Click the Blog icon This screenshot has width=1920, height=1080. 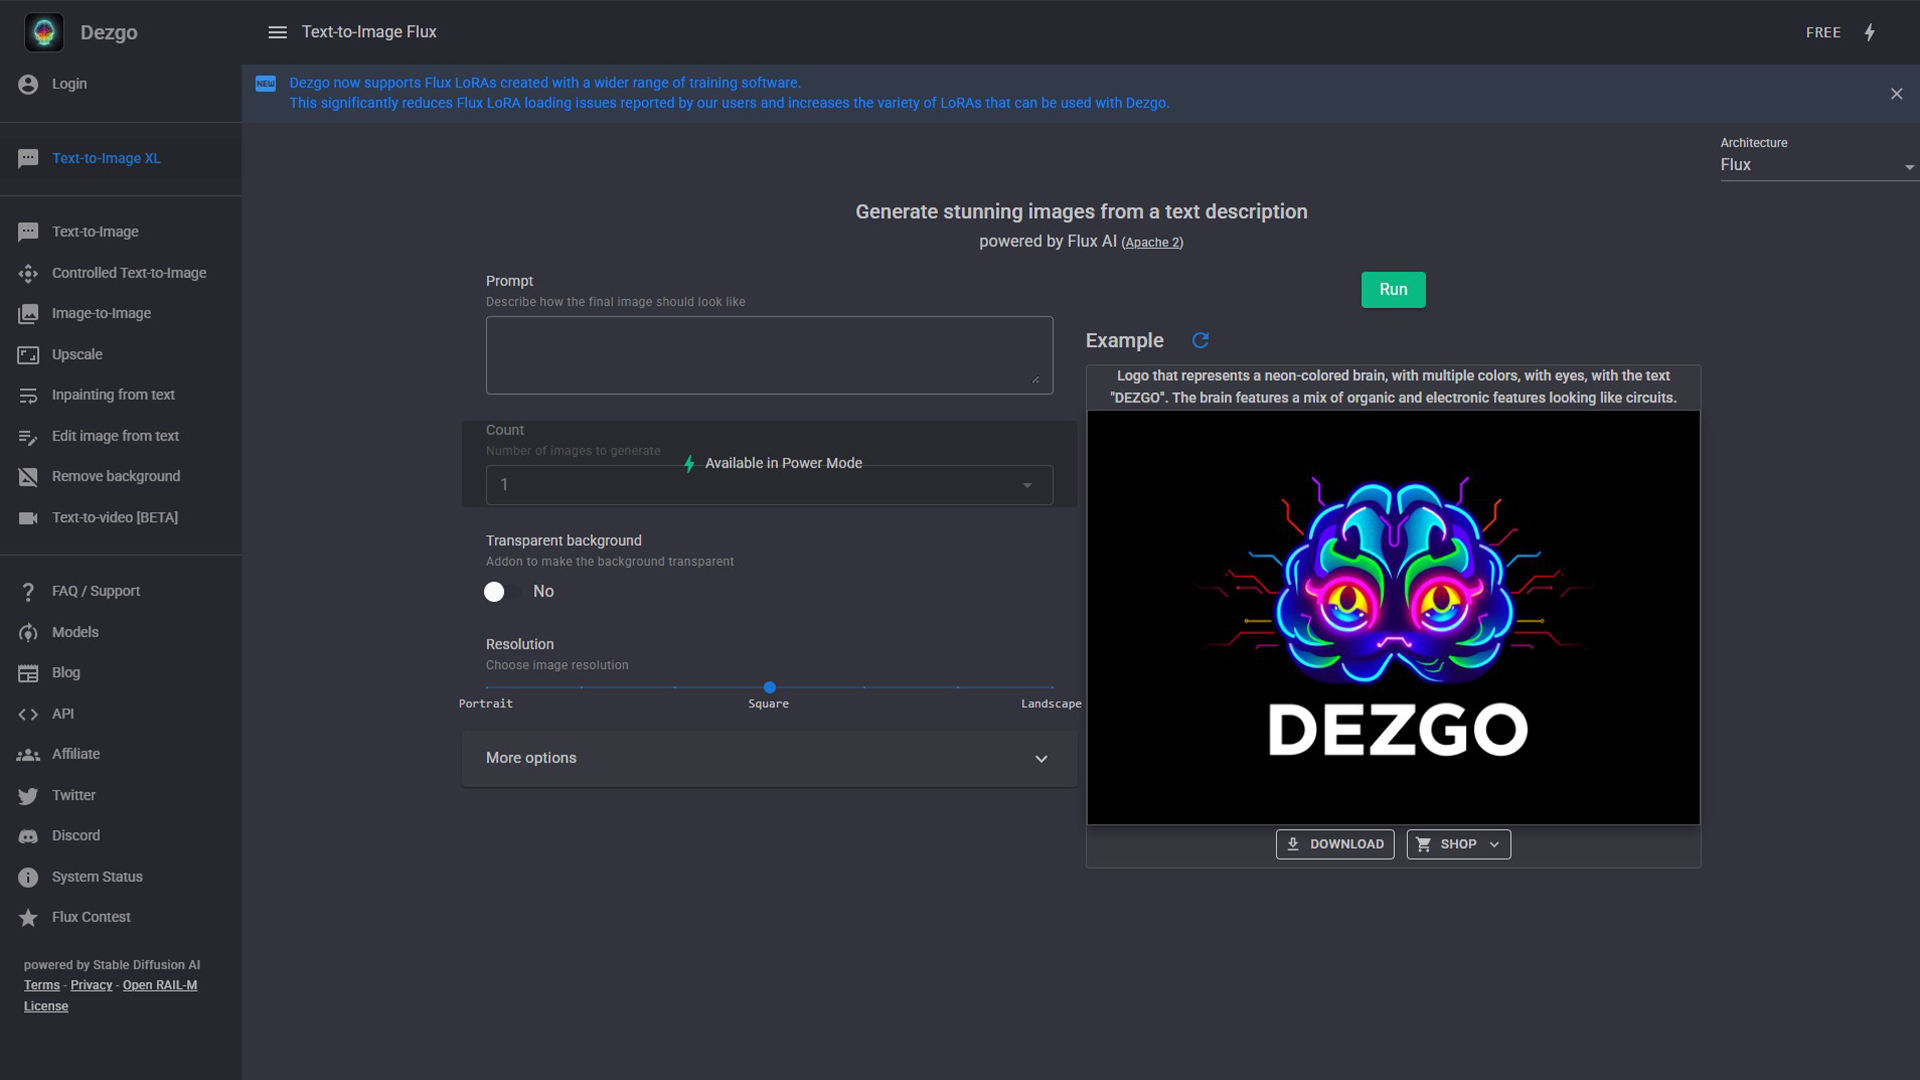(x=28, y=673)
